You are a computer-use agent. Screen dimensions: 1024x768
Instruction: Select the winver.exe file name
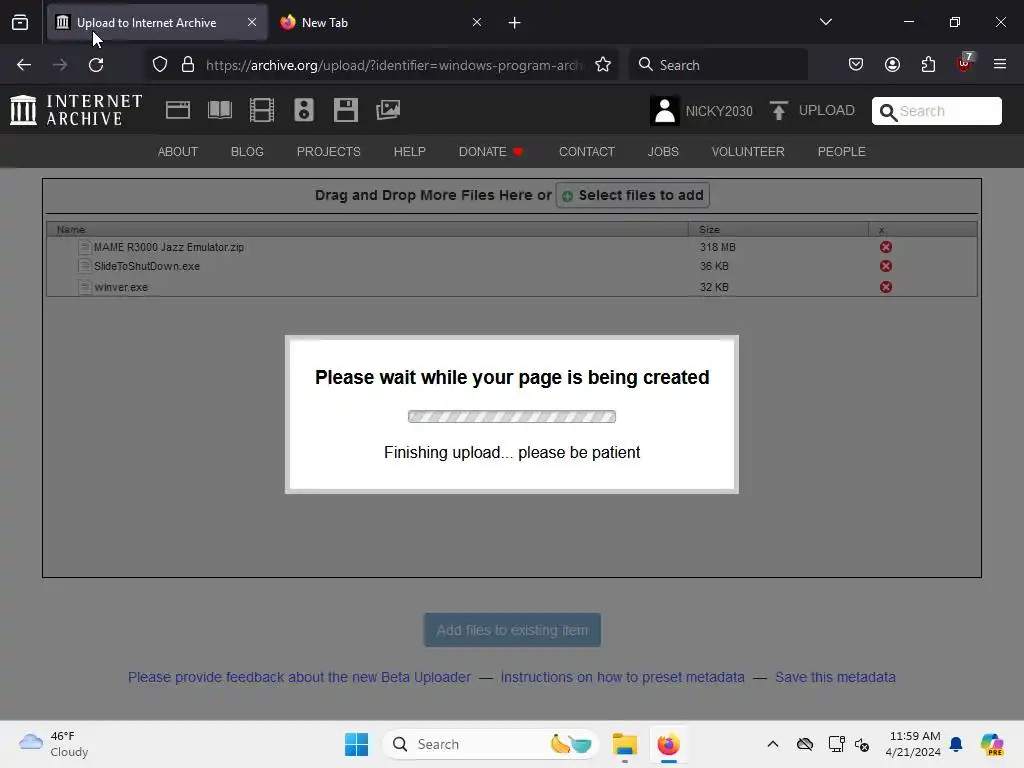tap(121, 287)
